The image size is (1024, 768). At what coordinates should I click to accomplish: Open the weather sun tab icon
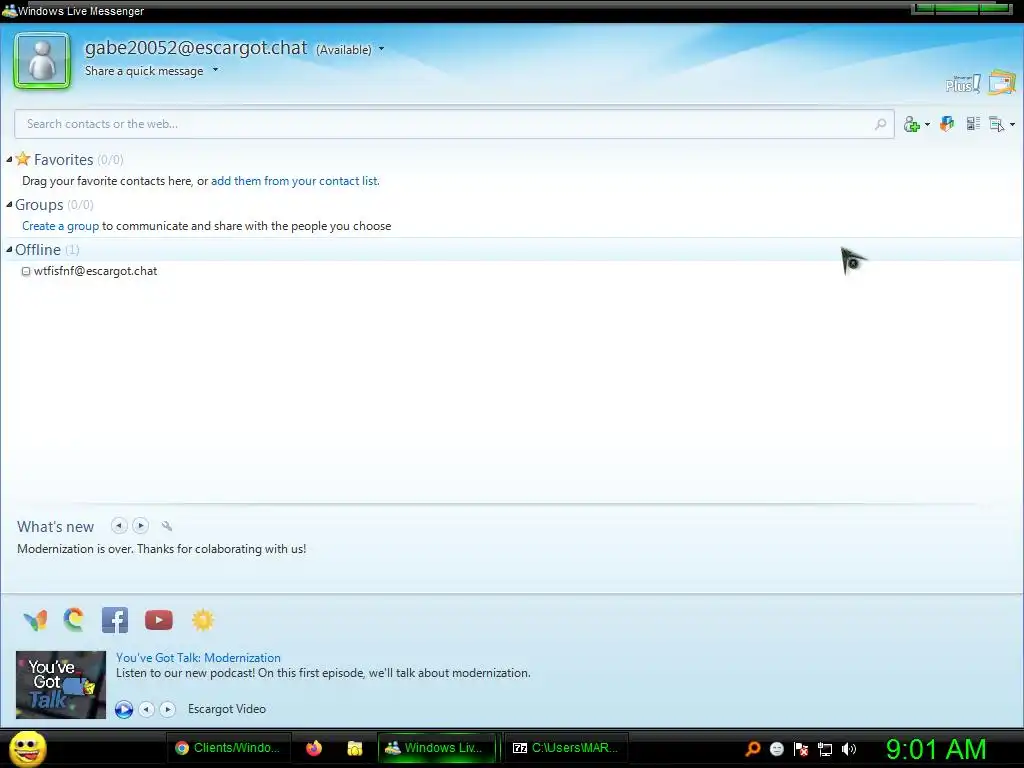tap(203, 620)
